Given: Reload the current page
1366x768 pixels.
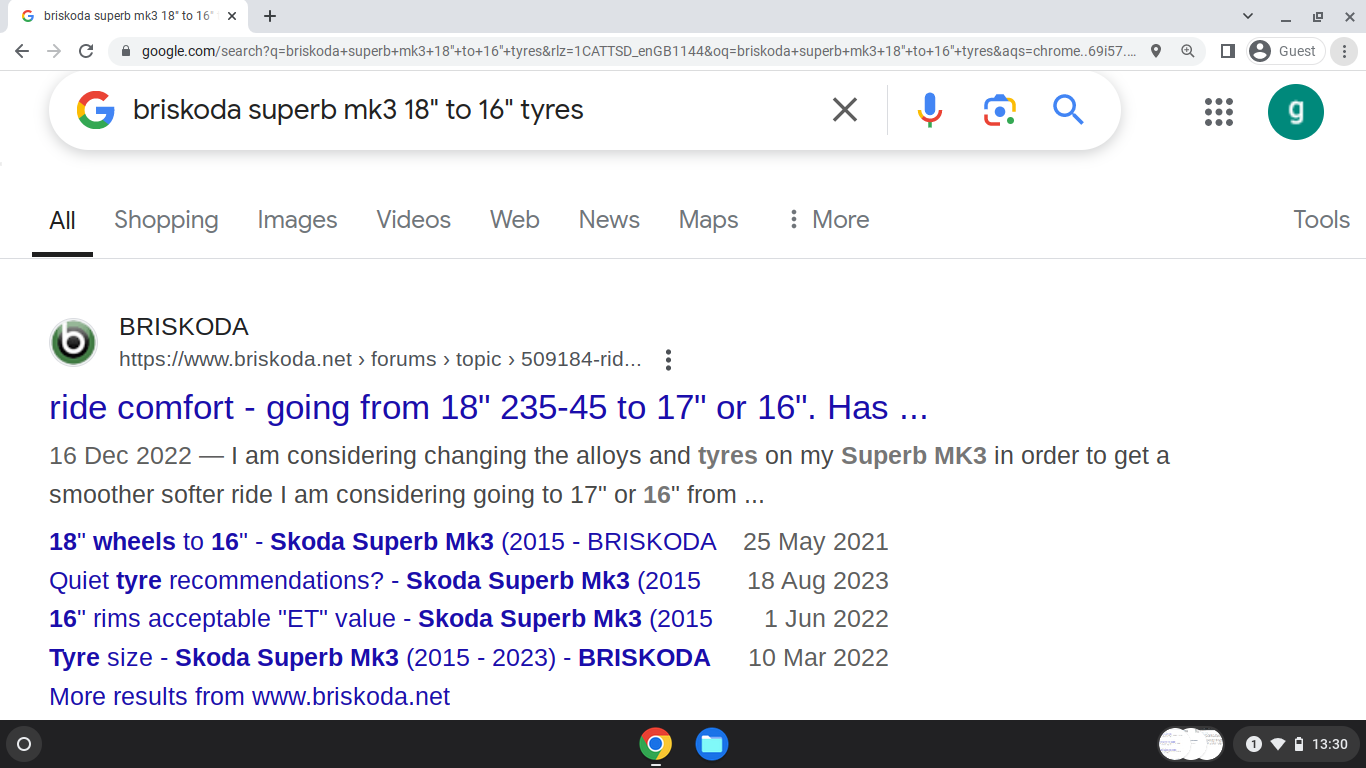Looking at the screenshot, I should (x=86, y=51).
